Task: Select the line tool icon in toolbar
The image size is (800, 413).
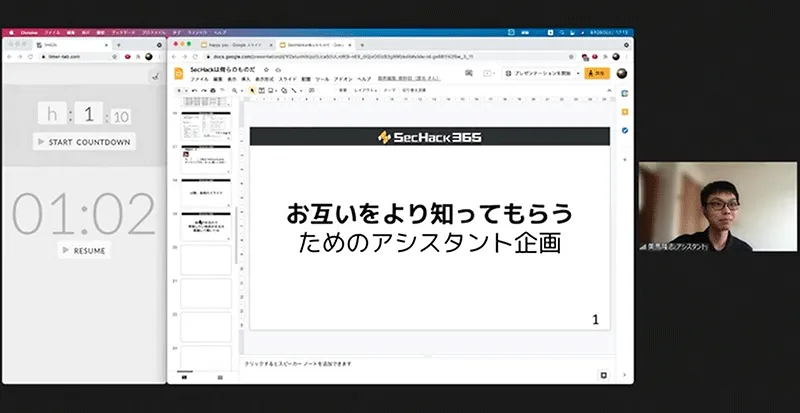Action: pos(294,90)
